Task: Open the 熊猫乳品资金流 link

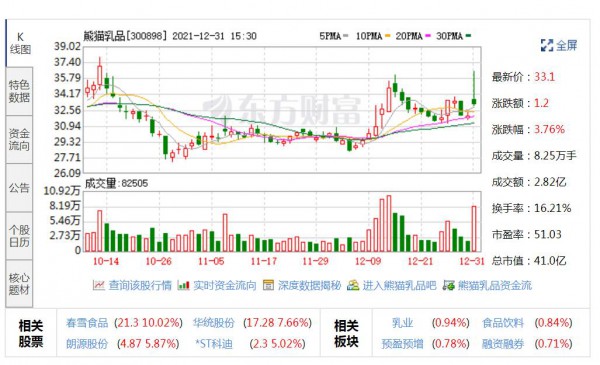Action: click(x=495, y=285)
